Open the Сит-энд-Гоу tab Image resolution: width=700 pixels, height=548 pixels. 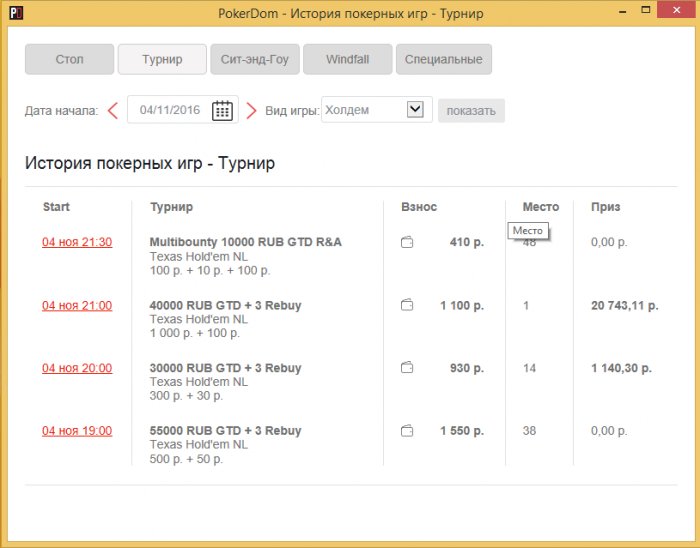click(x=255, y=59)
